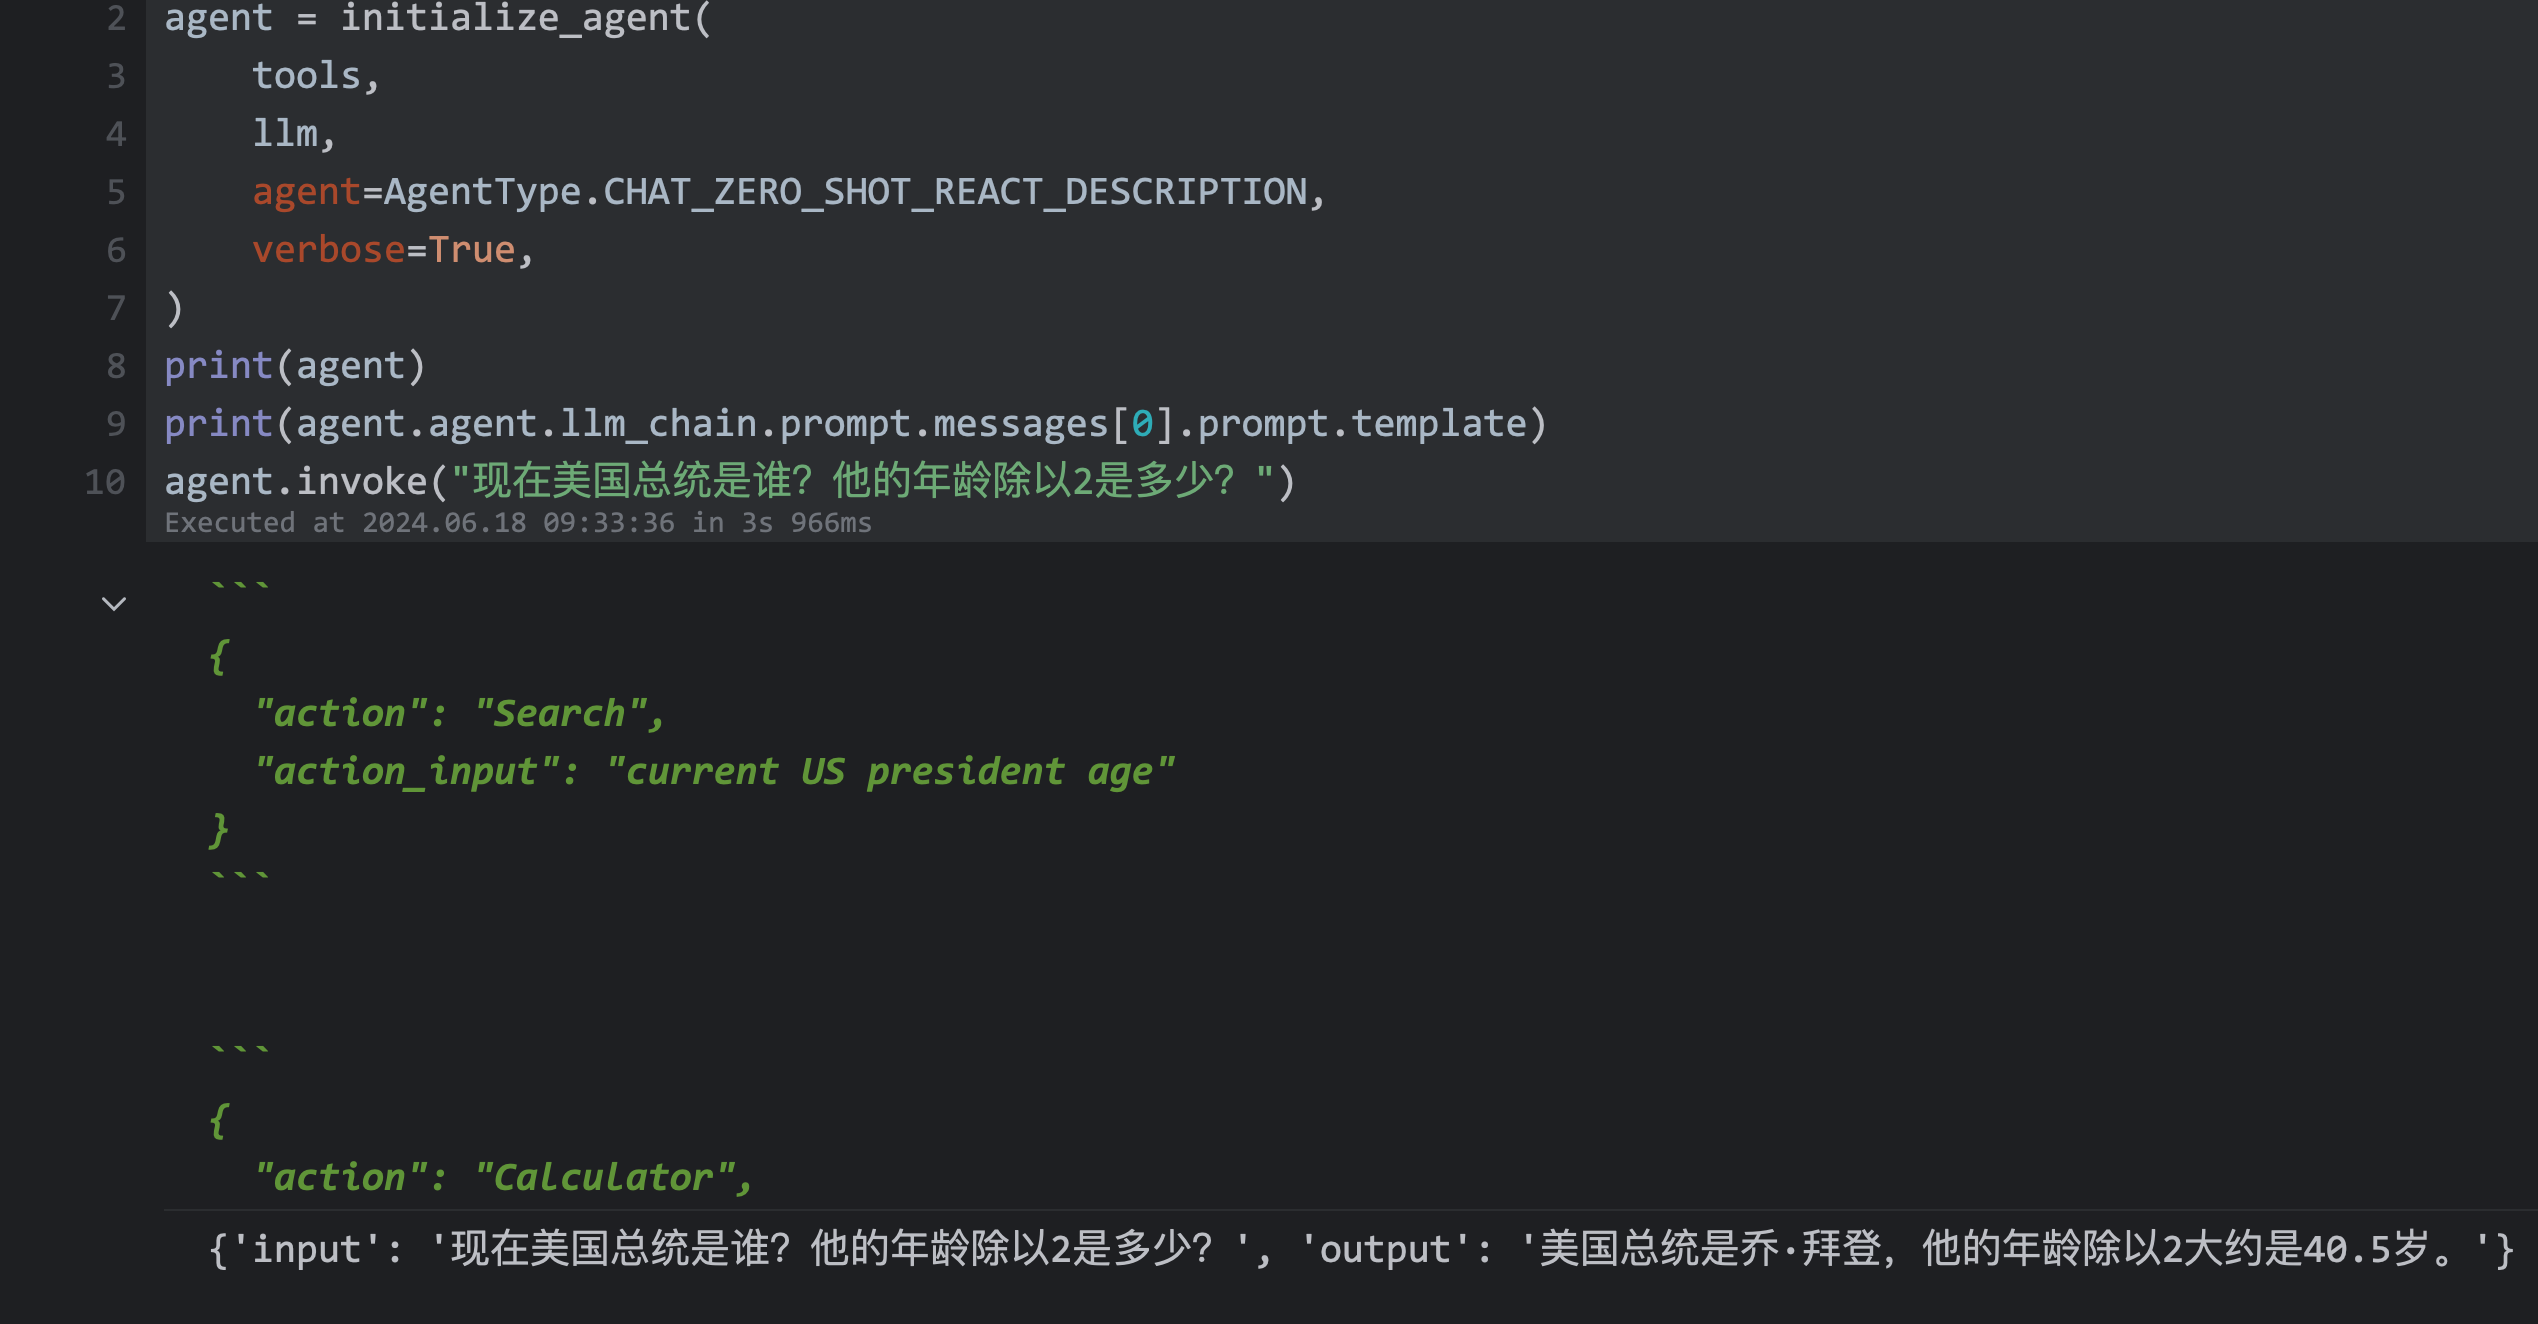Click line number 10 in the gutter
The width and height of the screenshot is (2538, 1324).
(x=105, y=482)
